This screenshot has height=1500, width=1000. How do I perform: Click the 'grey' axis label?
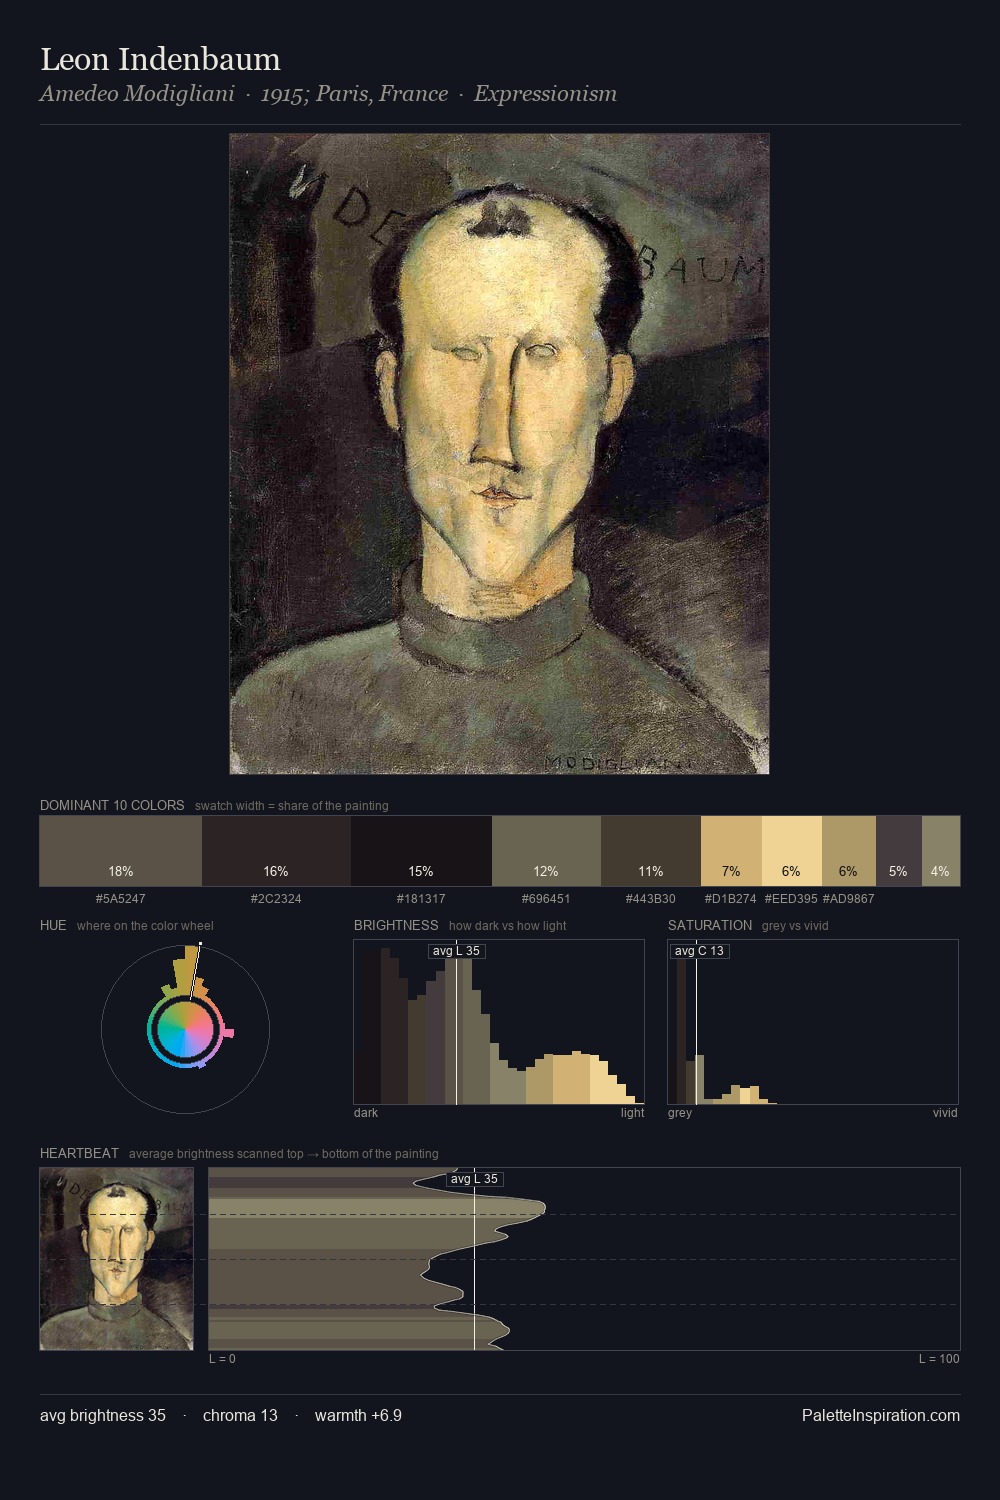(x=680, y=1113)
